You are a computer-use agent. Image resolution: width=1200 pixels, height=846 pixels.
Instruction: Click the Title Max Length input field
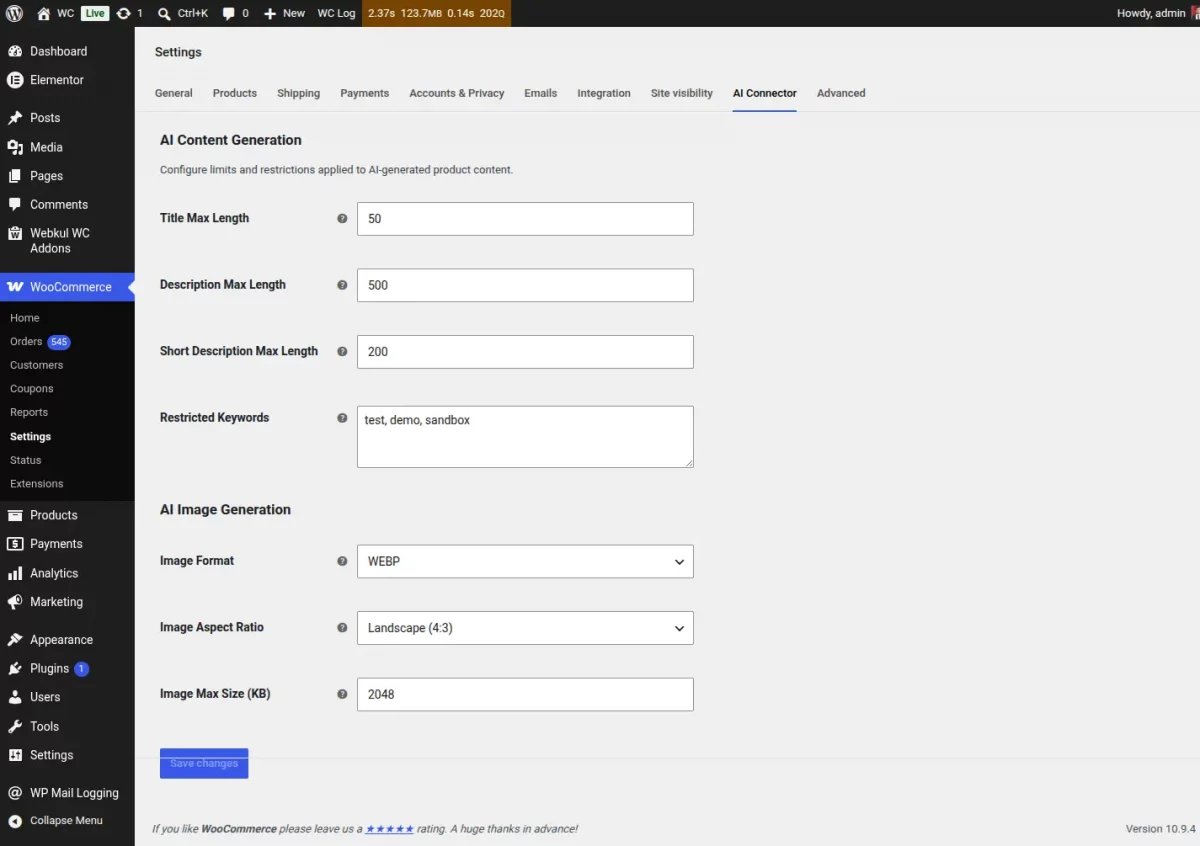525,219
